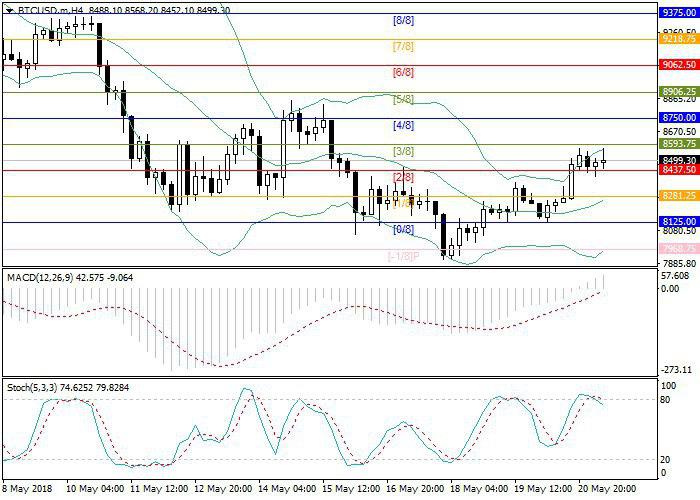Click the [4/8] Murrey level label
Screen dimensions: 700x500
pos(403,125)
